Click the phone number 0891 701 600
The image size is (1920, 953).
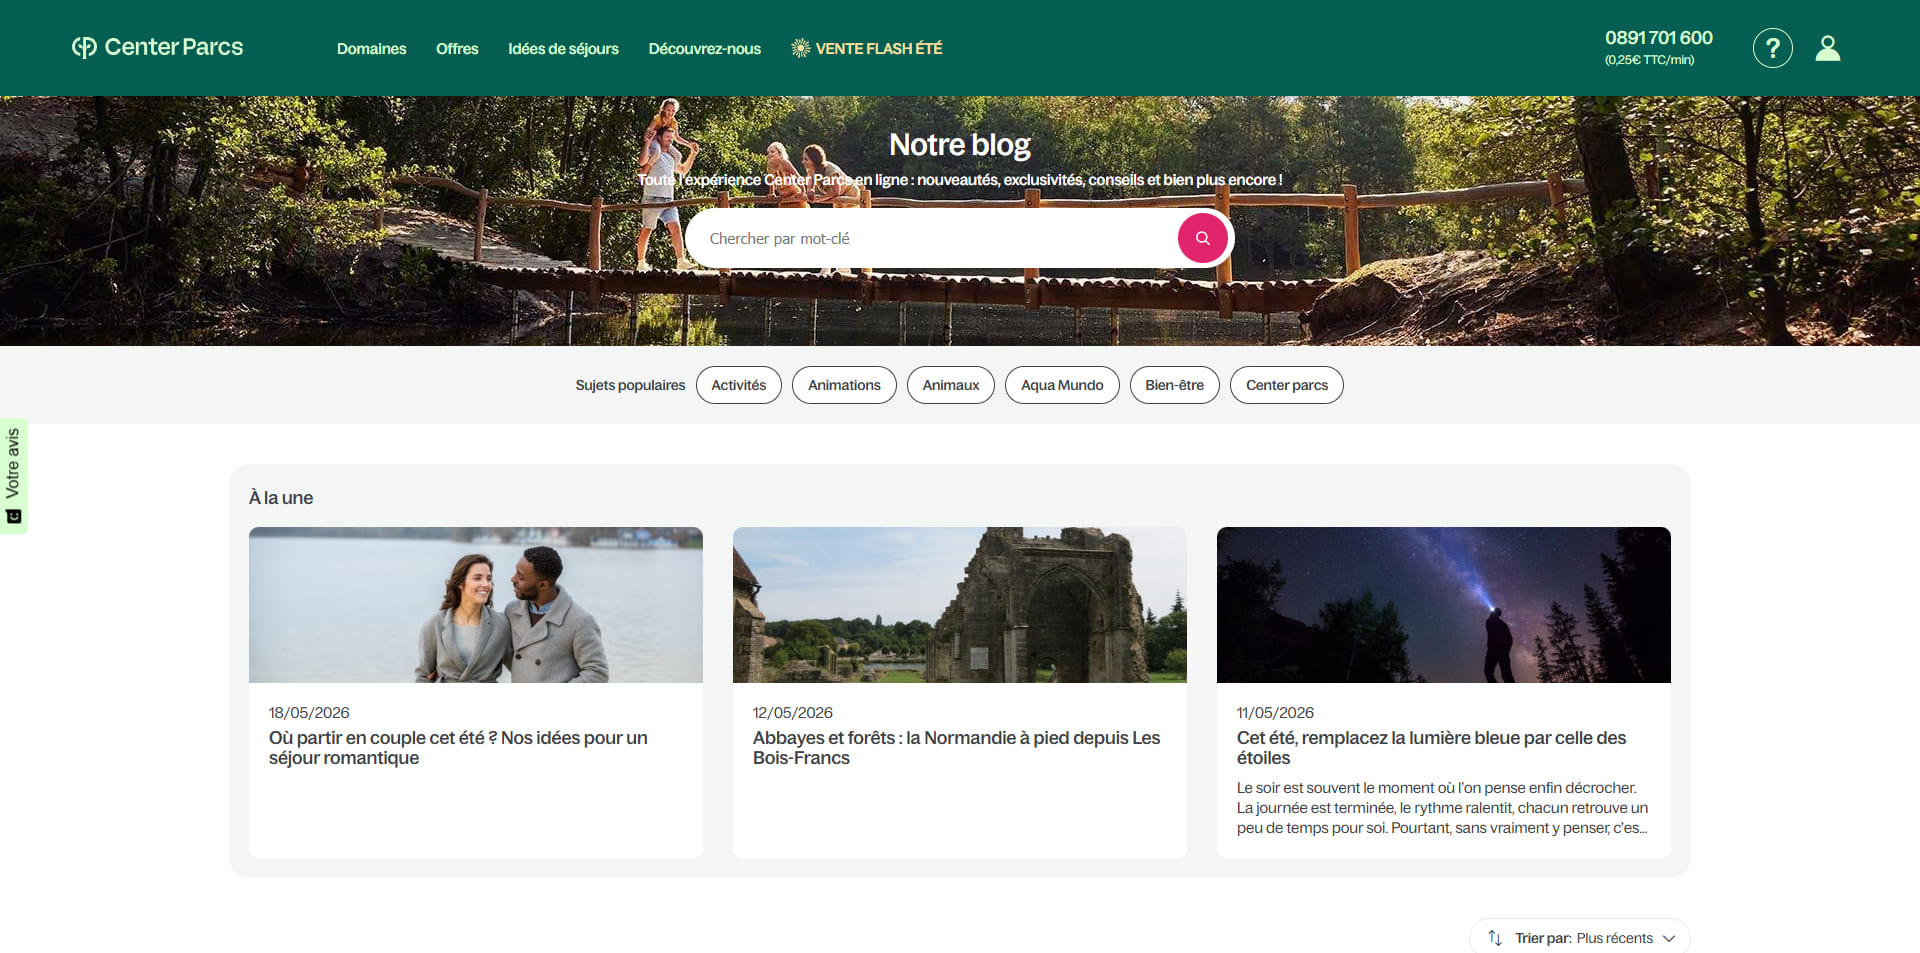coord(1658,38)
